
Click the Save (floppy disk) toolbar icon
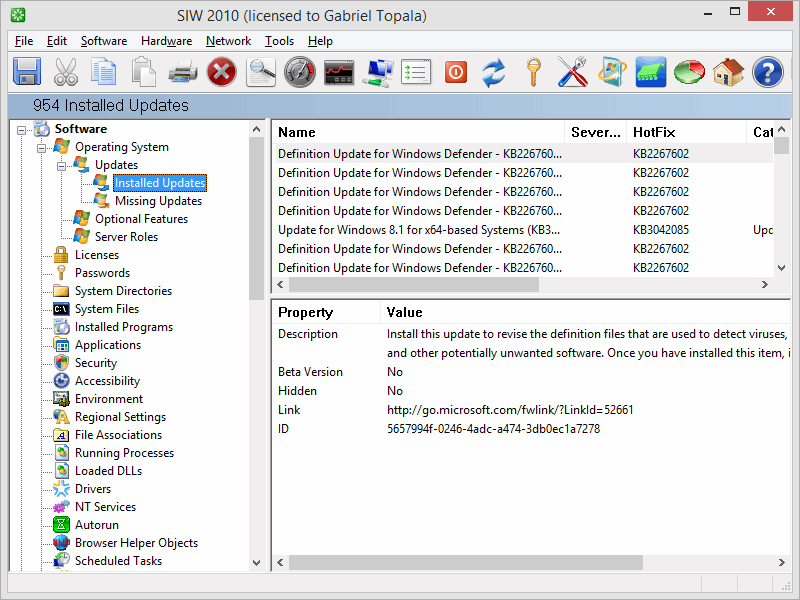[x=27, y=71]
